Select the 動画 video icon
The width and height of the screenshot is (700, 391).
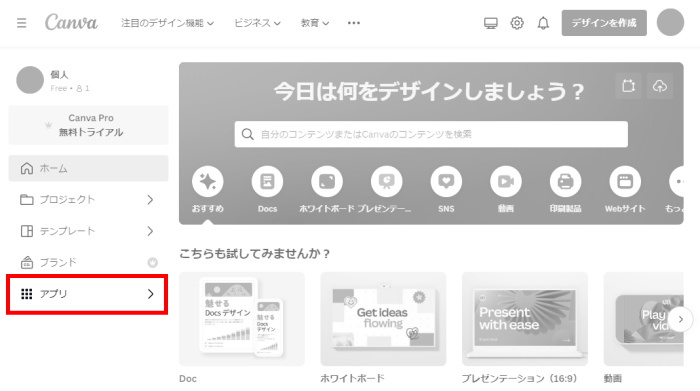coord(506,181)
